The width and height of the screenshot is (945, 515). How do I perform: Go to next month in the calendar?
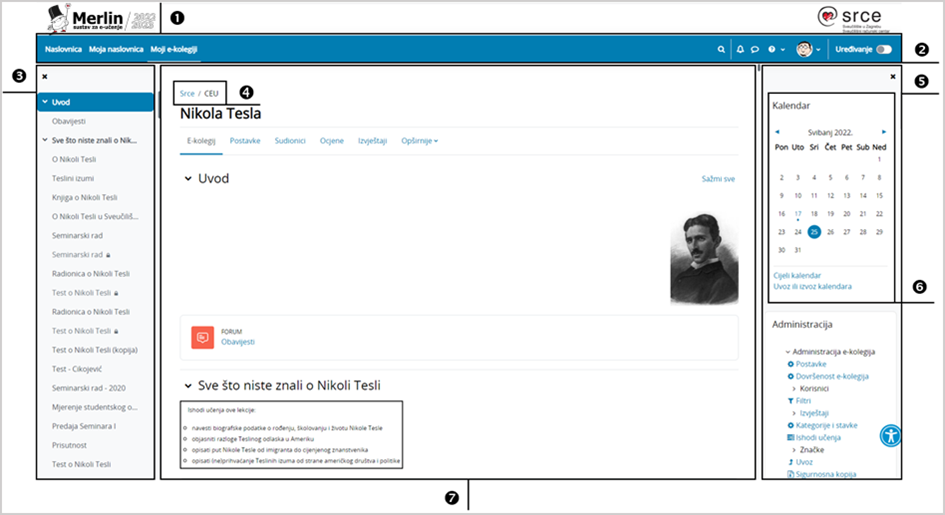pos(882,131)
